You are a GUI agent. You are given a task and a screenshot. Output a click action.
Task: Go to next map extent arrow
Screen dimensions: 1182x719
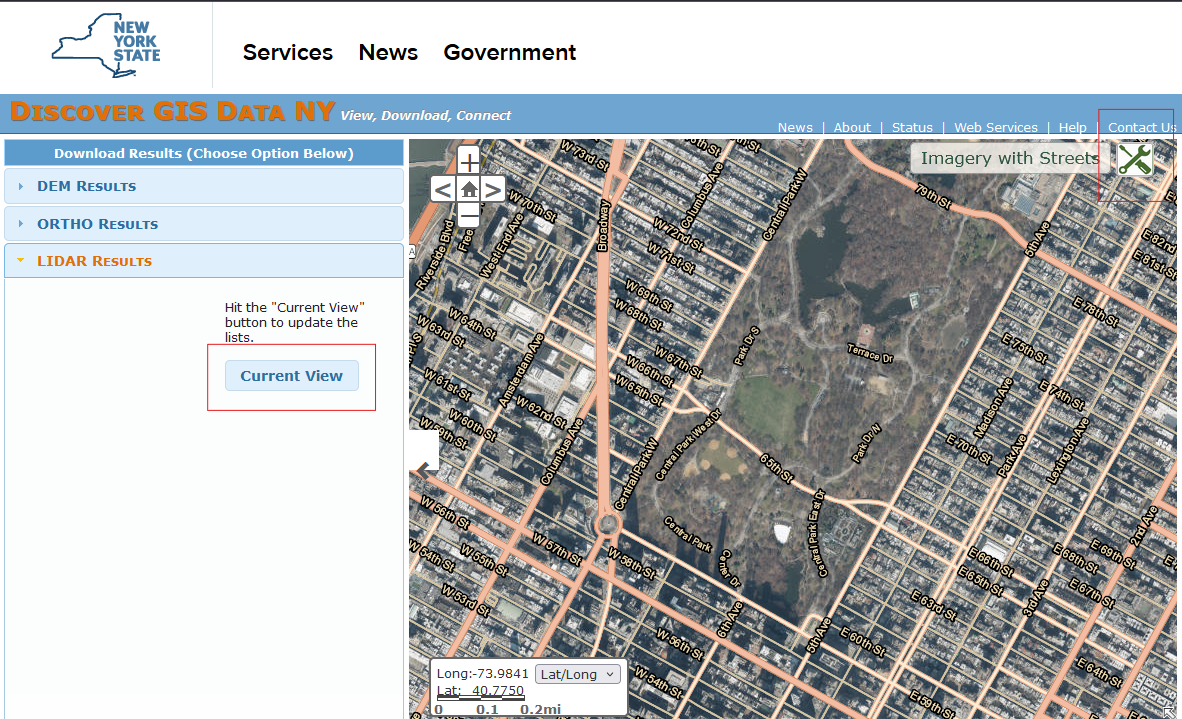[494, 189]
